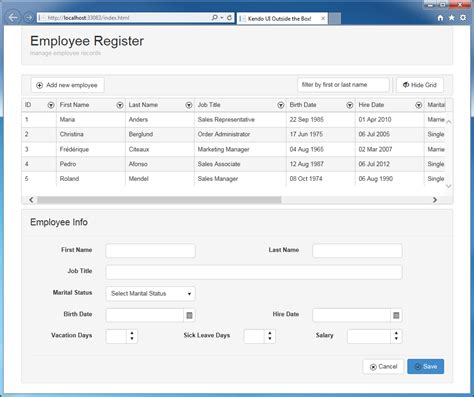Click the grid horizontal scroll left arrow
Screen dimensions: 474x397
[x=31, y=200]
